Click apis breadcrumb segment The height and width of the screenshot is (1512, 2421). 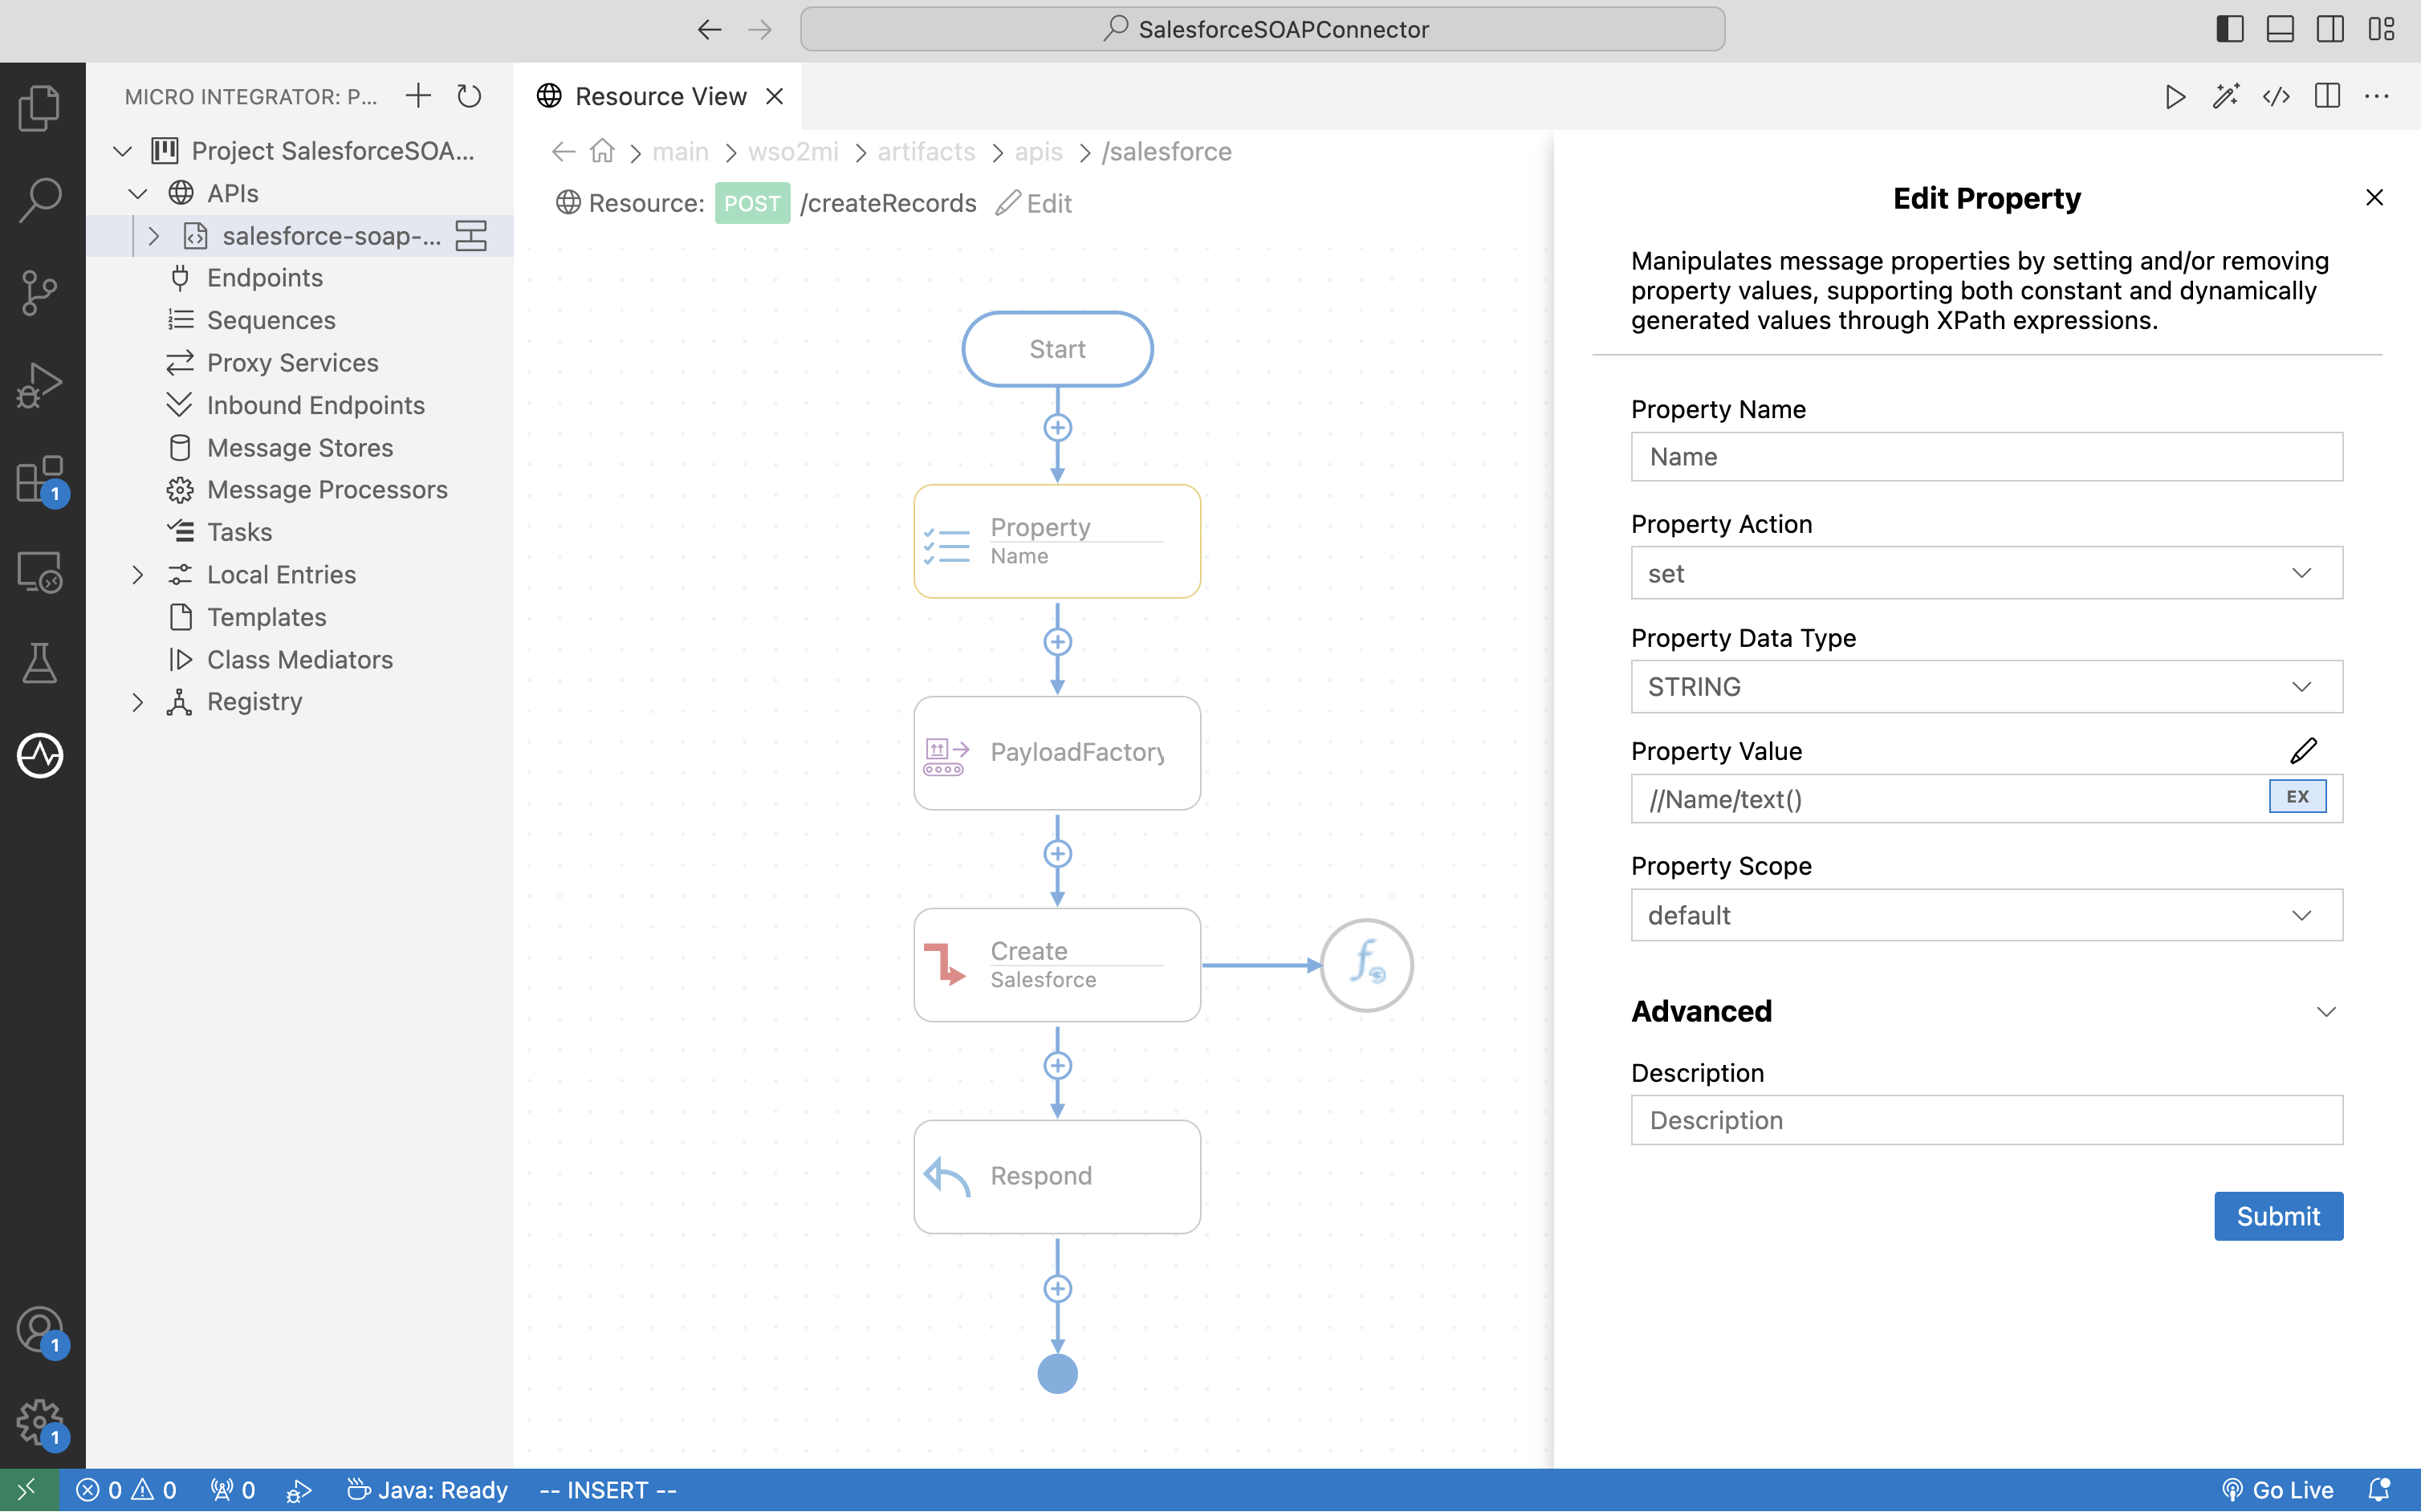(x=1038, y=151)
